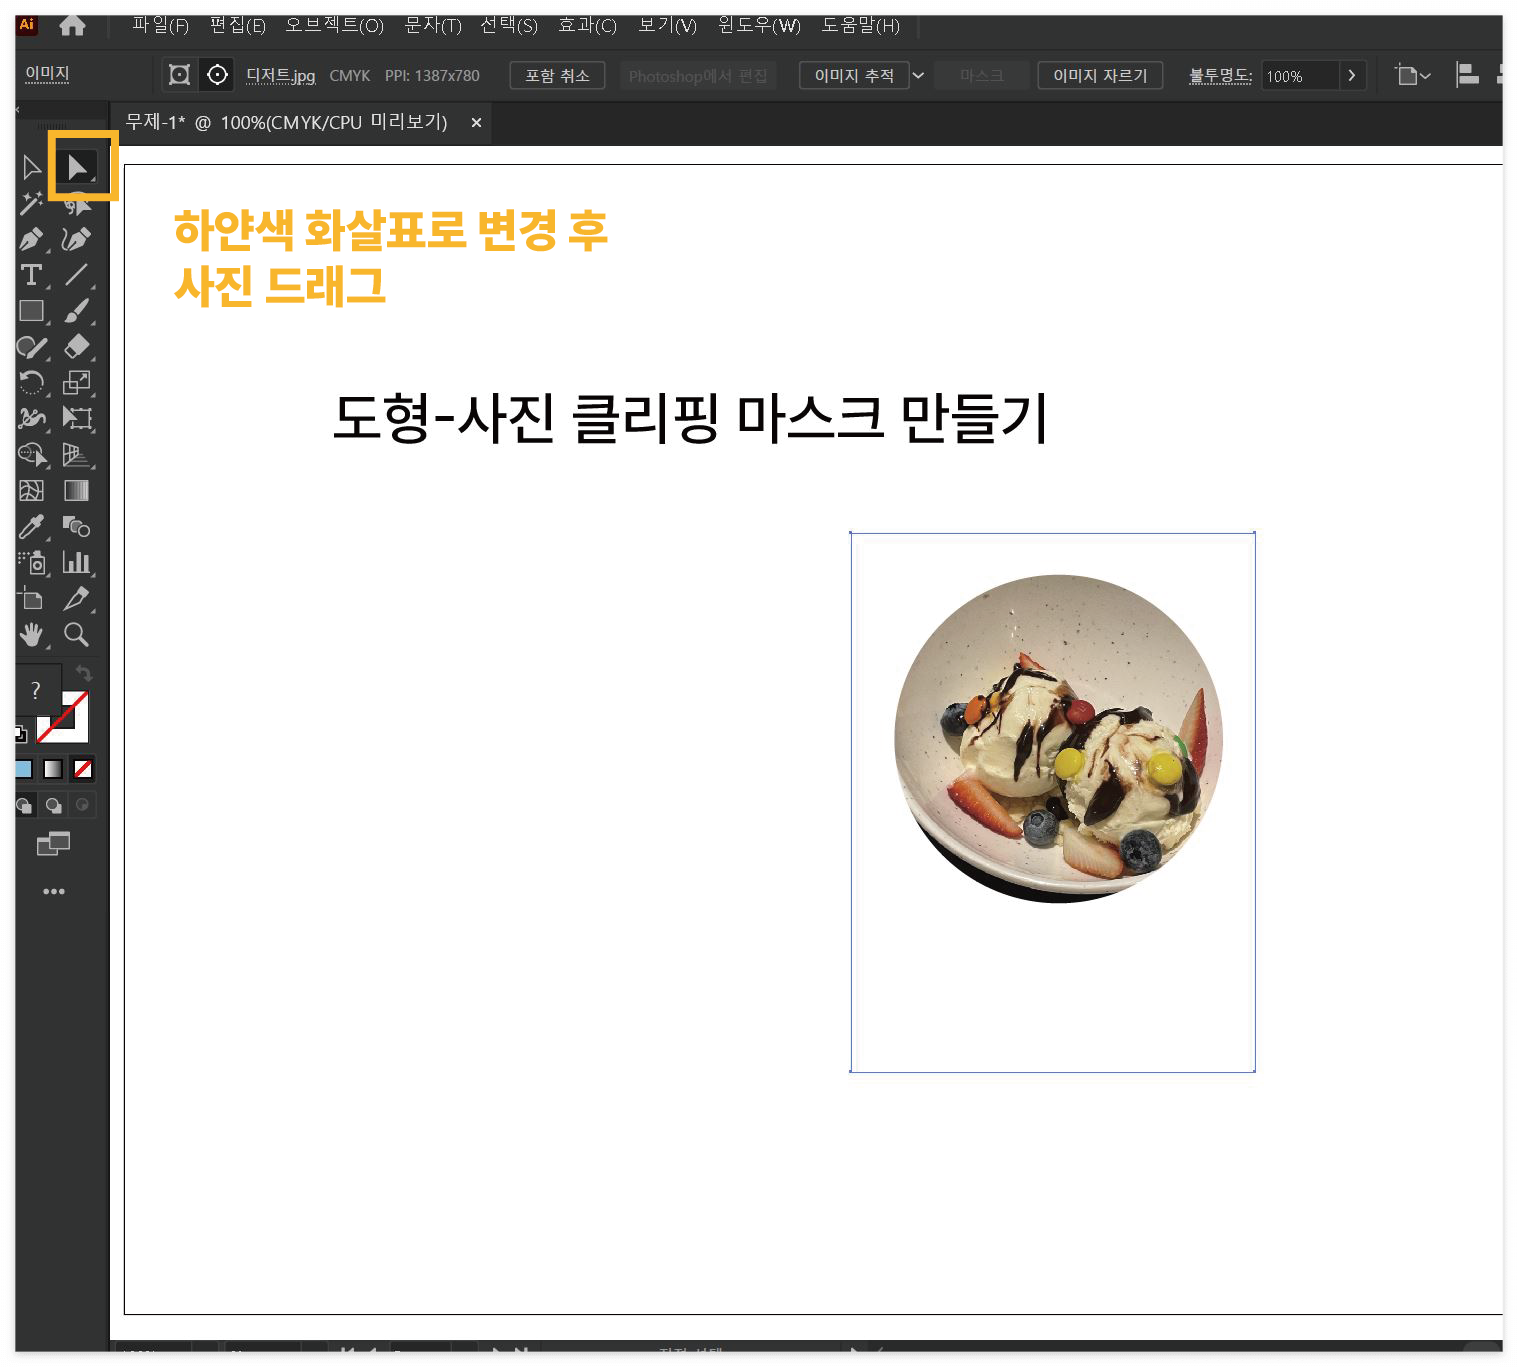Select the Rectangle tool
The image size is (1518, 1367).
pos(32,311)
